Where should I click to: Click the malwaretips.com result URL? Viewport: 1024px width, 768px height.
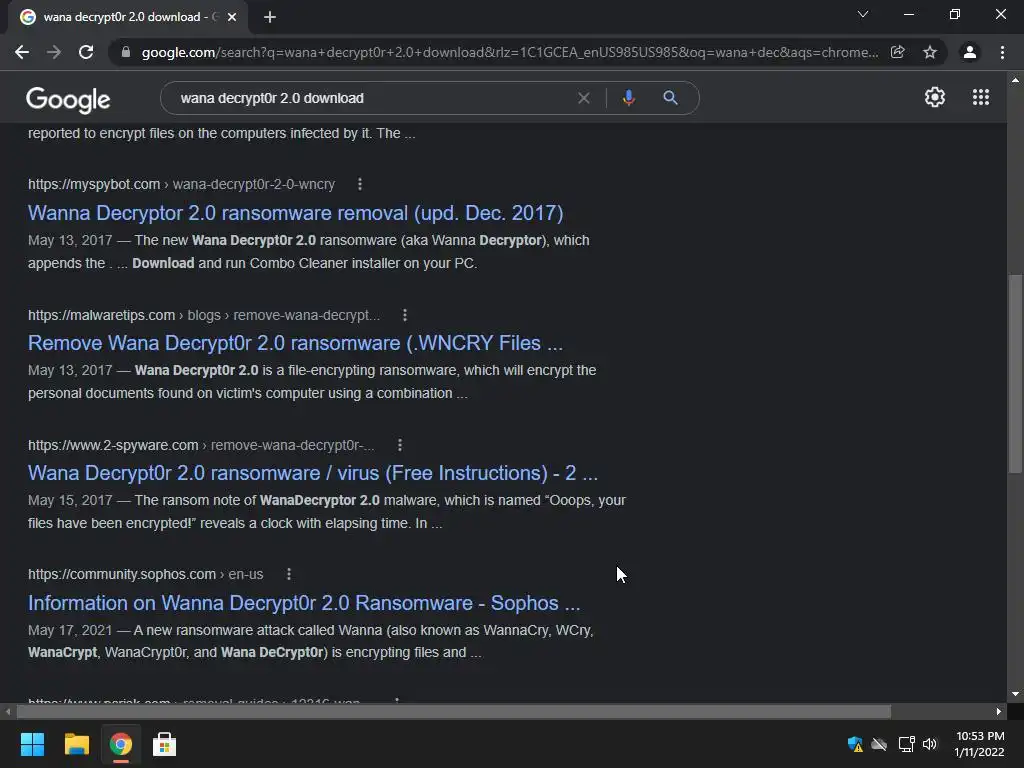tap(204, 315)
